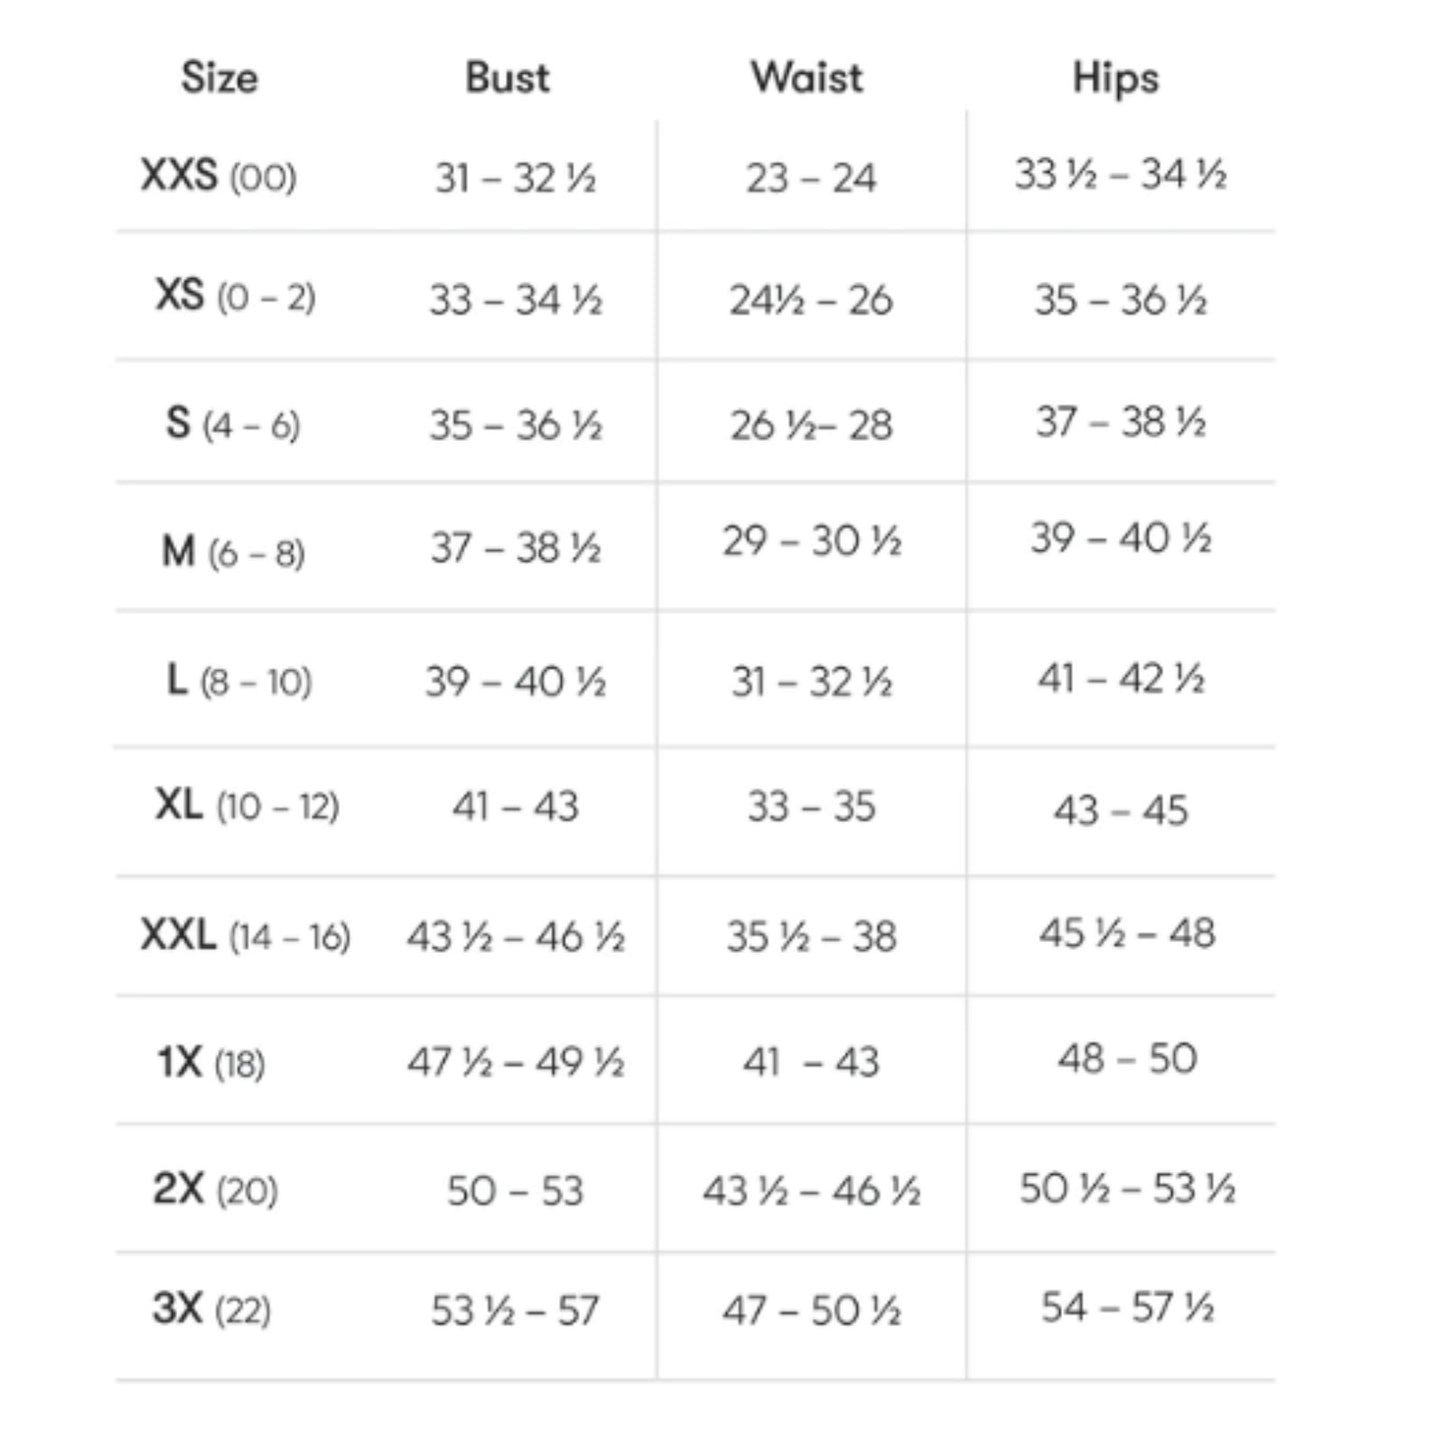Screen dimensions: 1445x1445
Task: Select the XS (0 – 2) size label
Action: 235,296
